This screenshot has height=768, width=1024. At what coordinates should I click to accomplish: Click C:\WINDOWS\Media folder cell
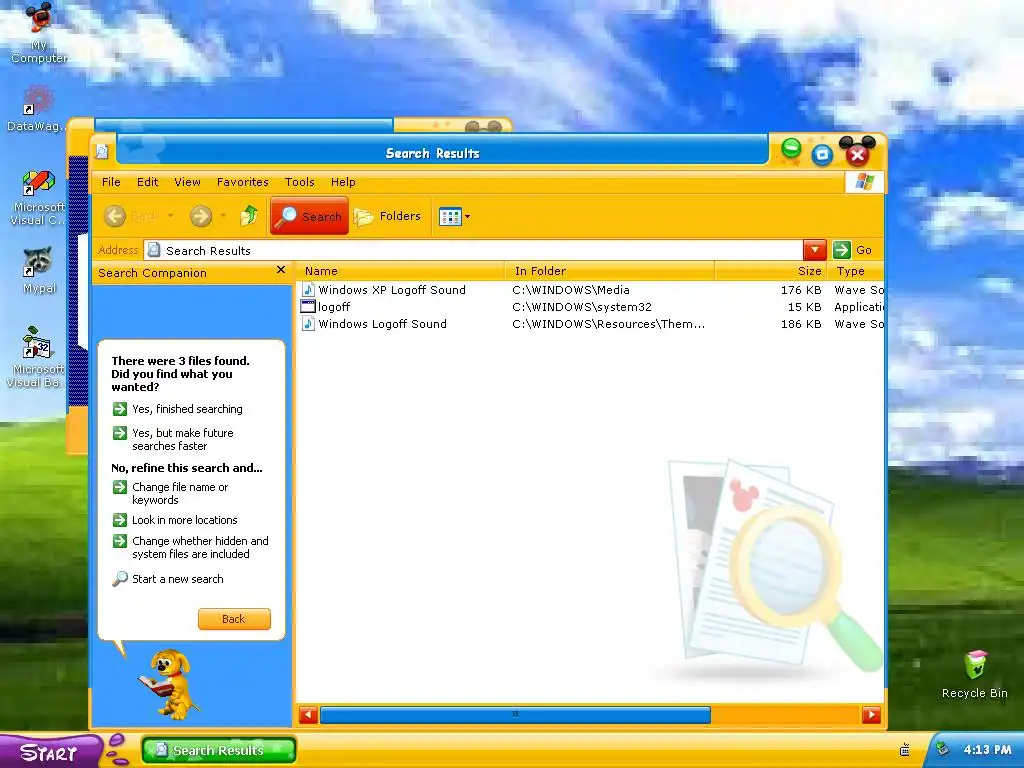click(x=571, y=290)
